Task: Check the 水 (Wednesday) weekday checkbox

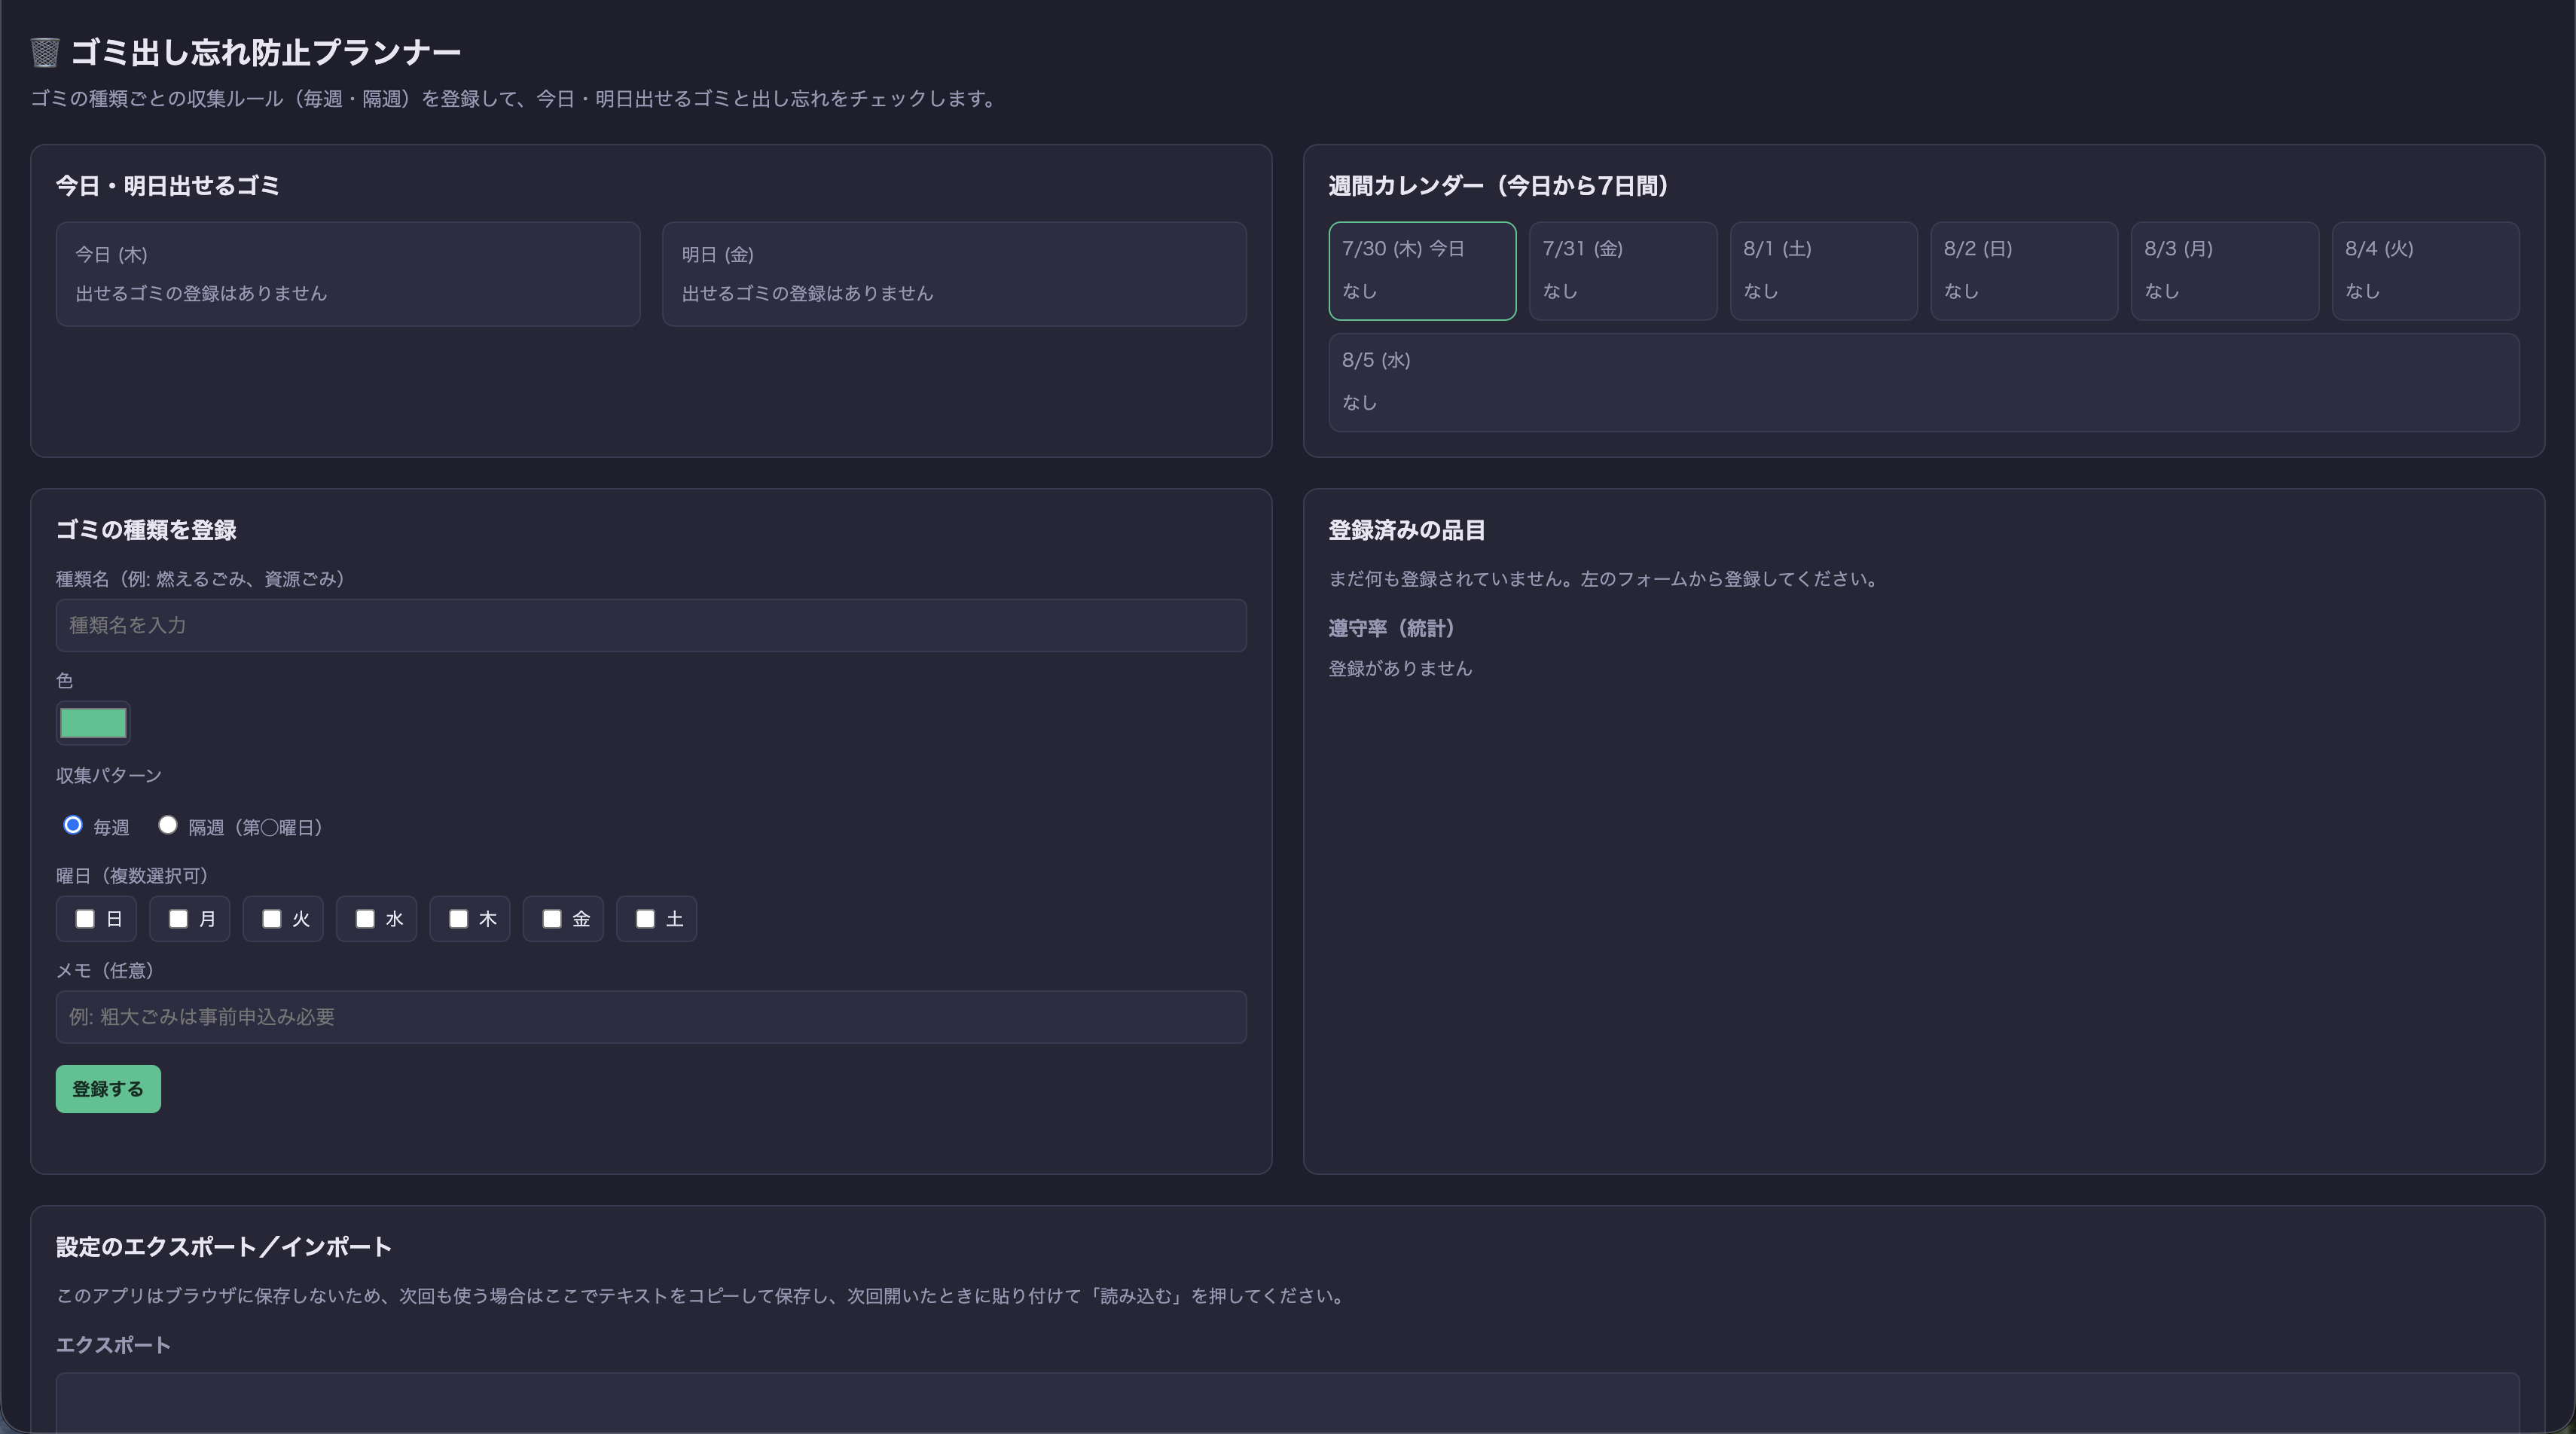Action: (365, 918)
